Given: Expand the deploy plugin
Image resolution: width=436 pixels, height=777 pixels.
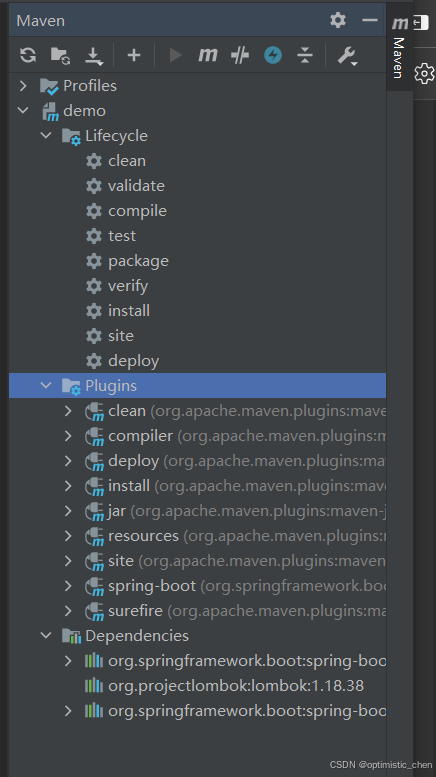Looking at the screenshot, I should tap(68, 461).
